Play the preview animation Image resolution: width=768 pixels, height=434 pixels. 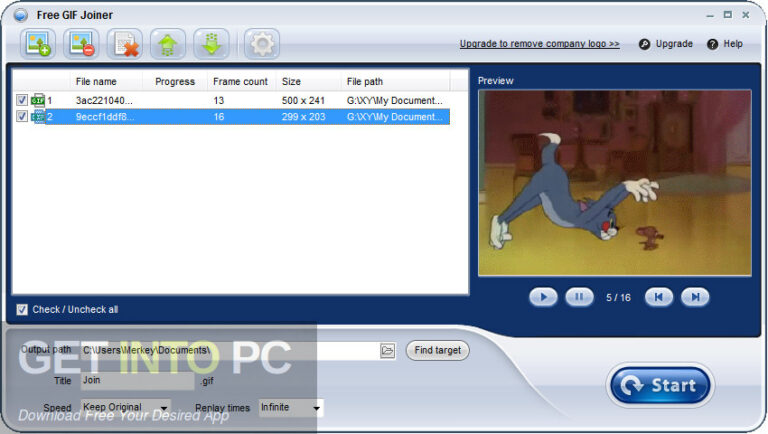click(543, 297)
